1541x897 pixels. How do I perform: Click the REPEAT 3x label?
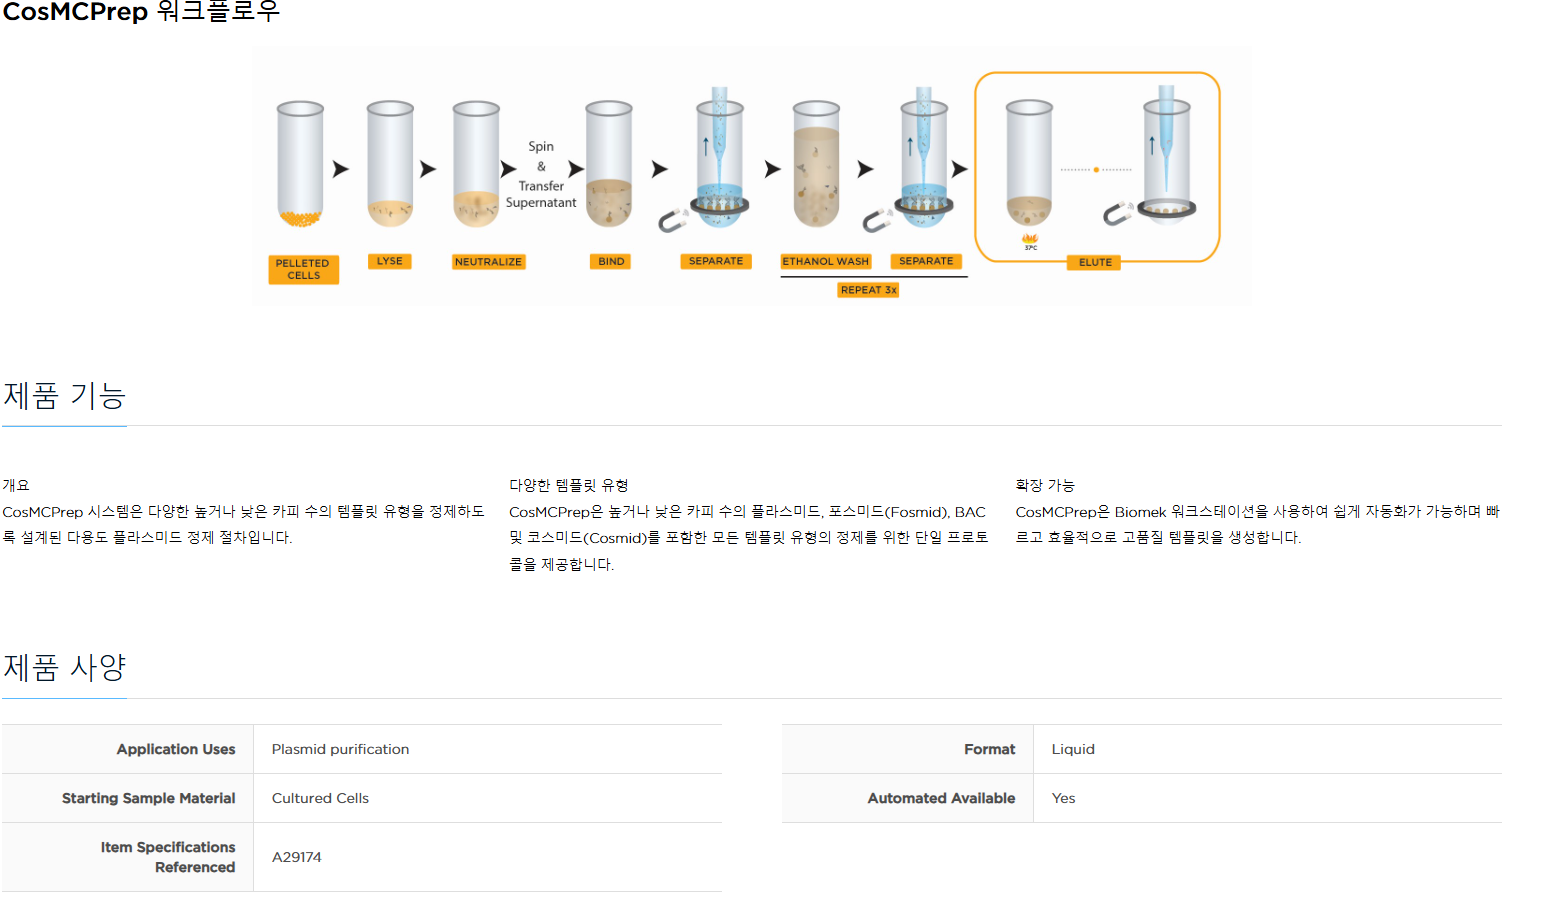point(868,290)
